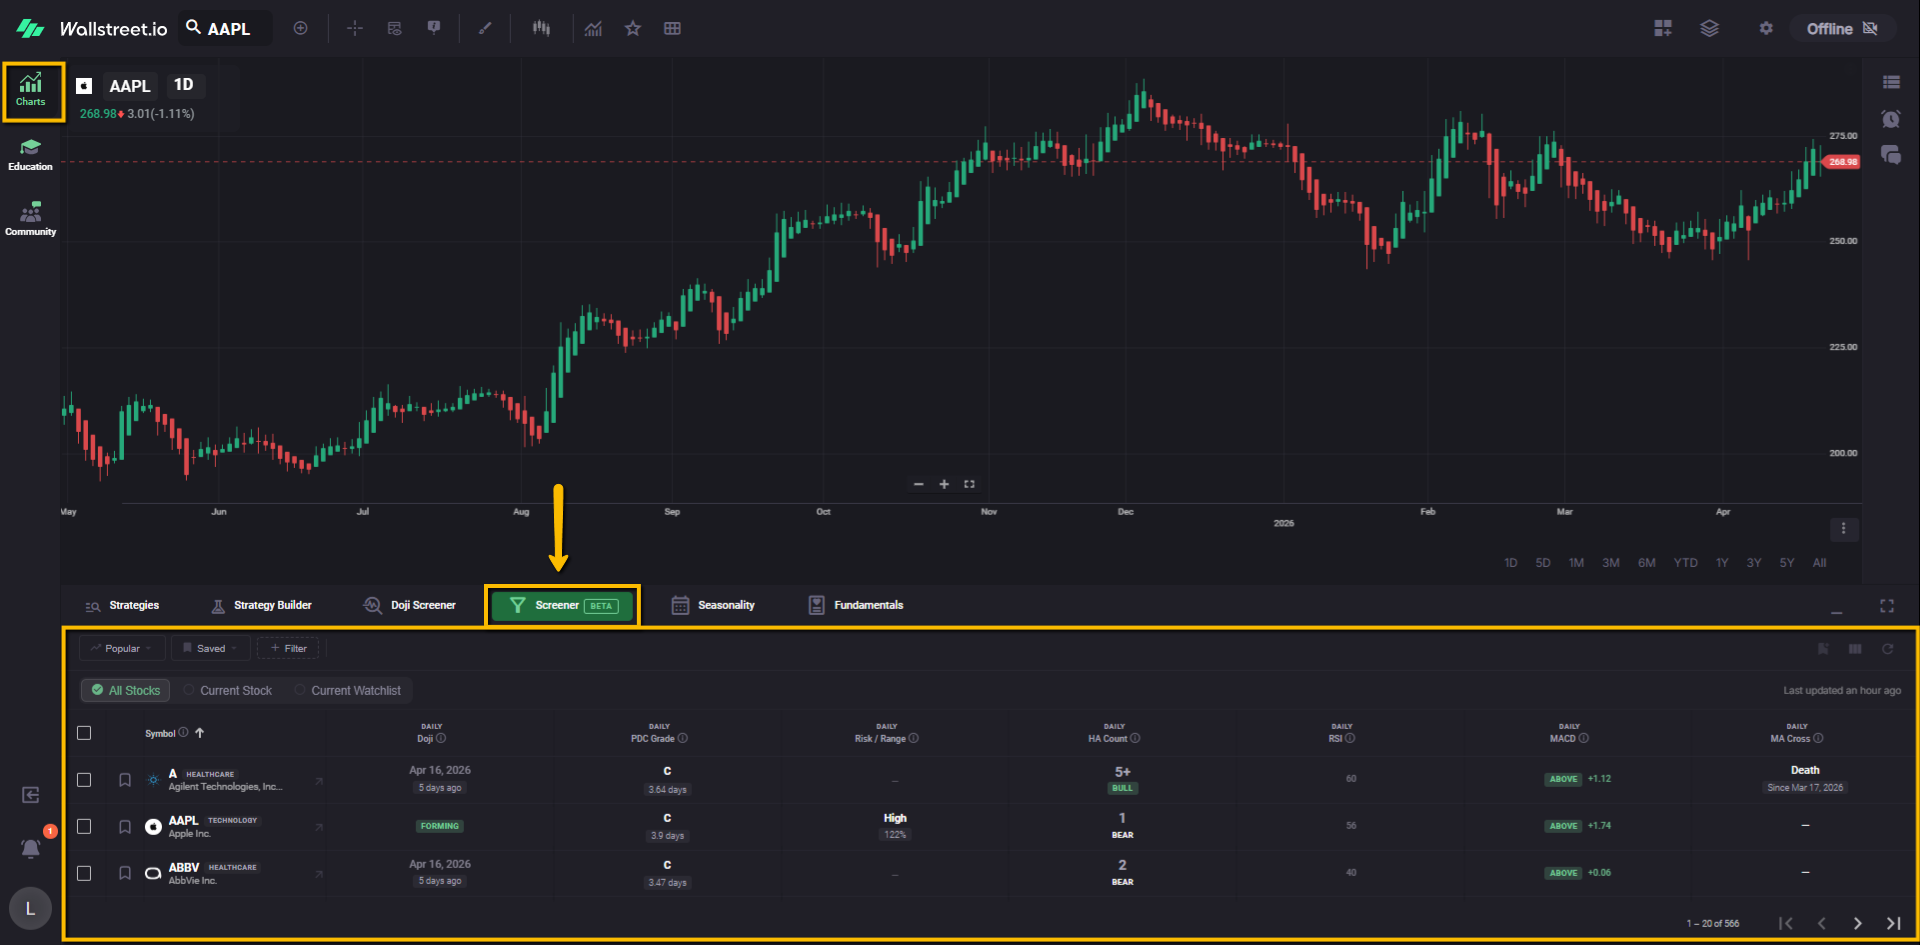This screenshot has width=1920, height=945.
Task: Open notifications bell in left sidebar
Action: (31, 849)
